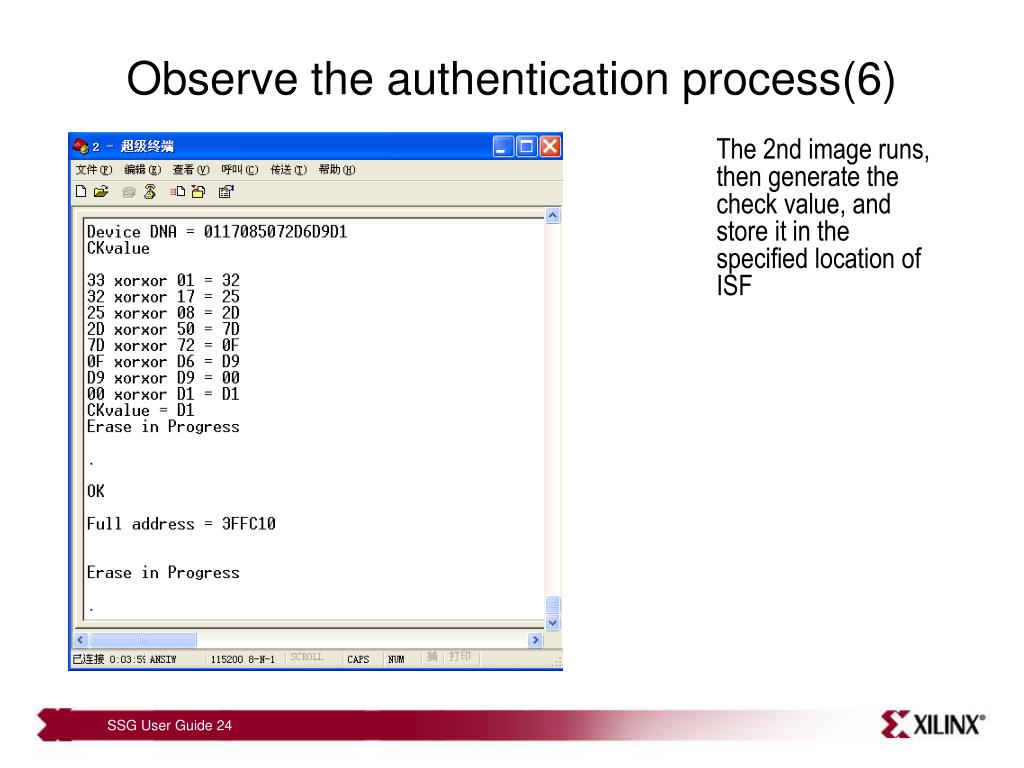Click the 'SCROLL' status bar indicator
This screenshot has width=1024, height=768.
(x=307, y=657)
